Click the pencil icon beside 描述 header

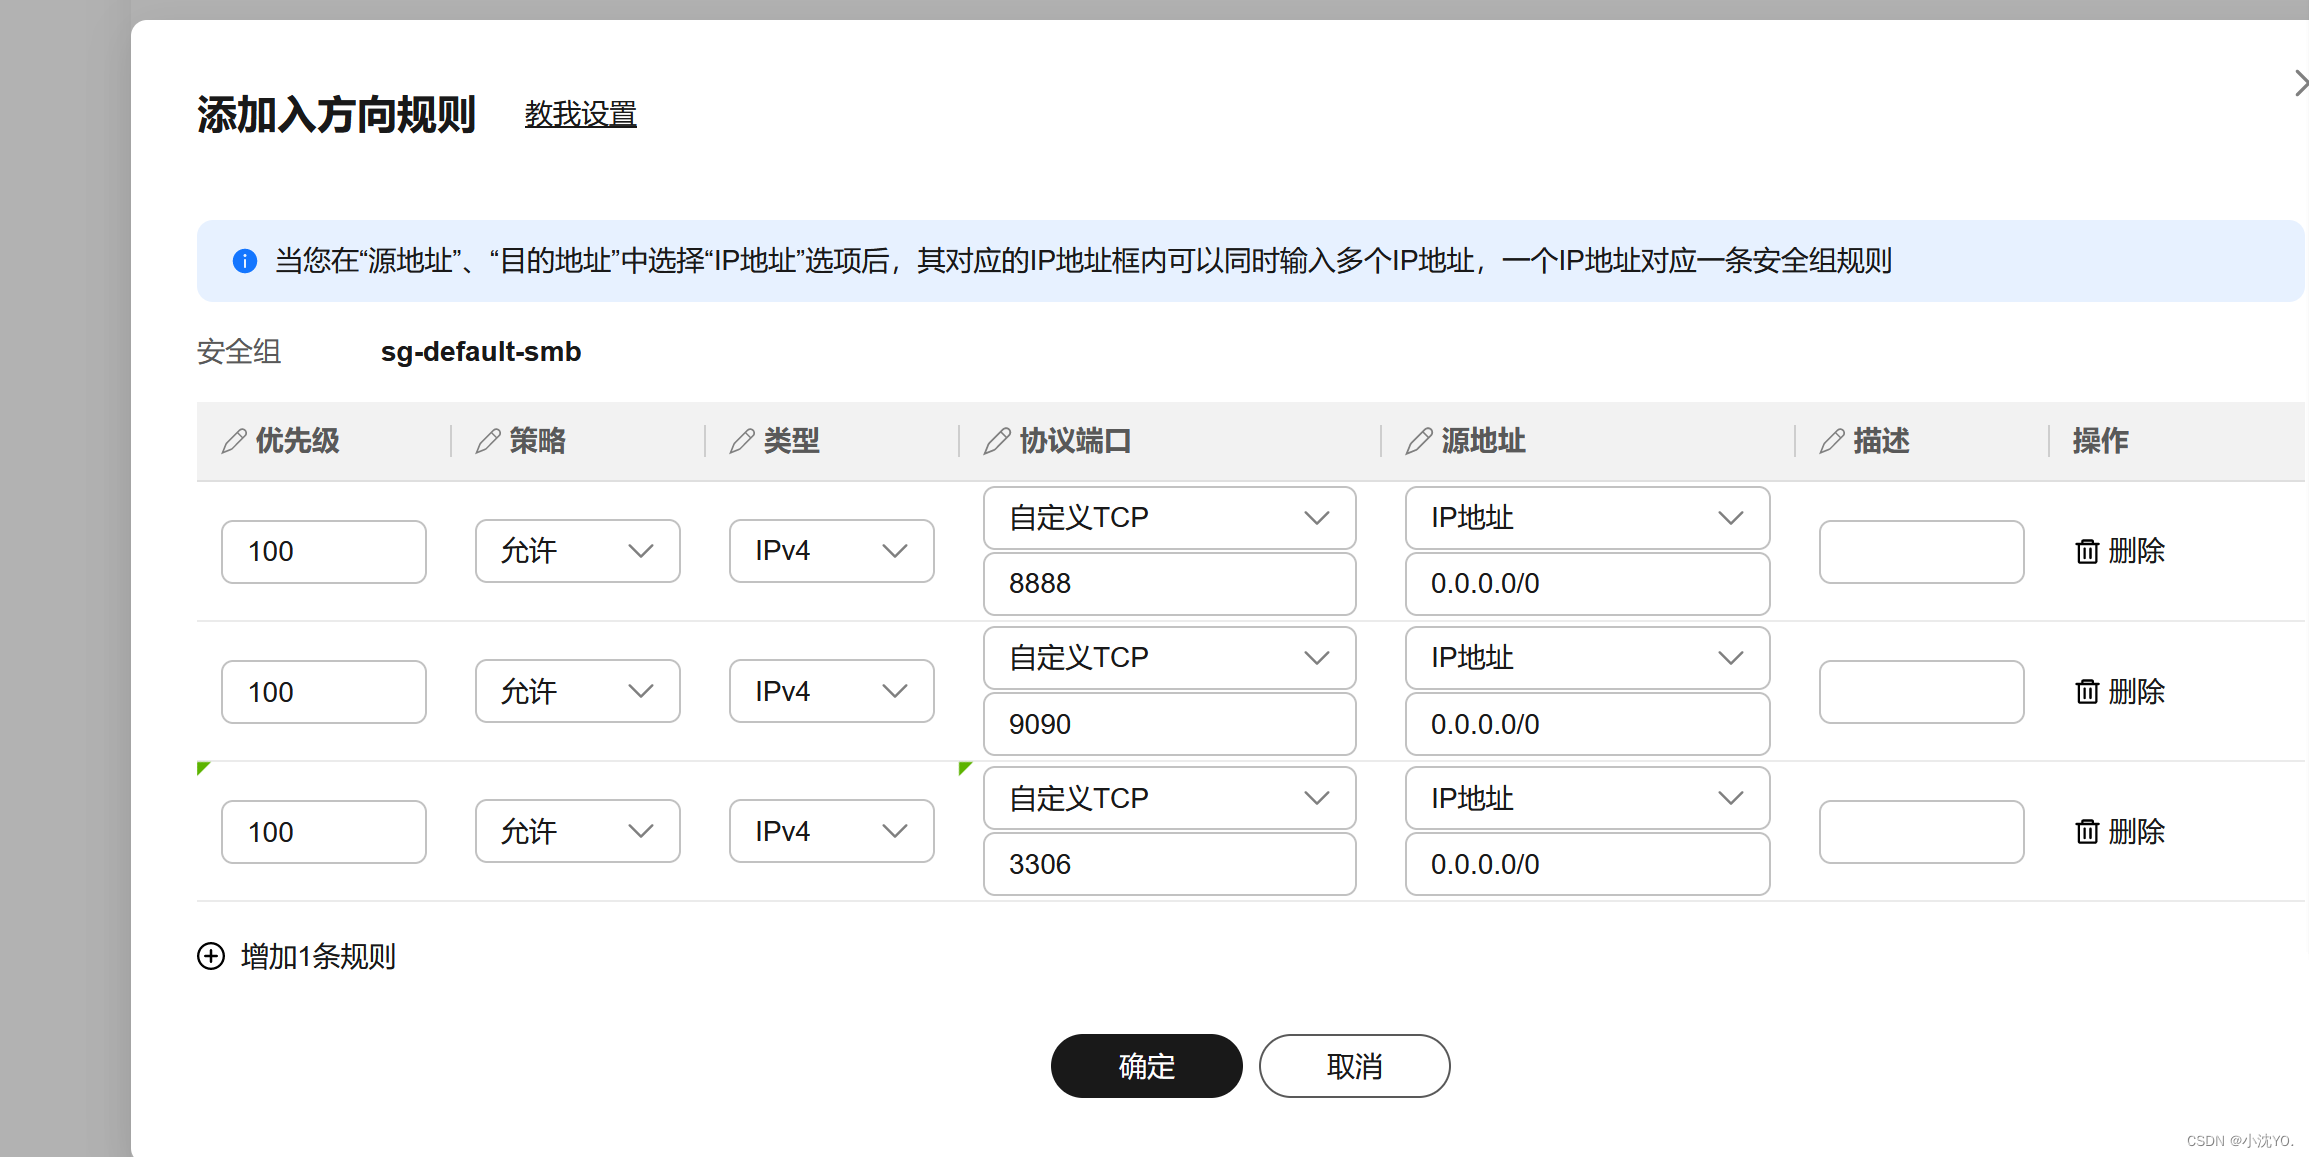pos(1832,441)
